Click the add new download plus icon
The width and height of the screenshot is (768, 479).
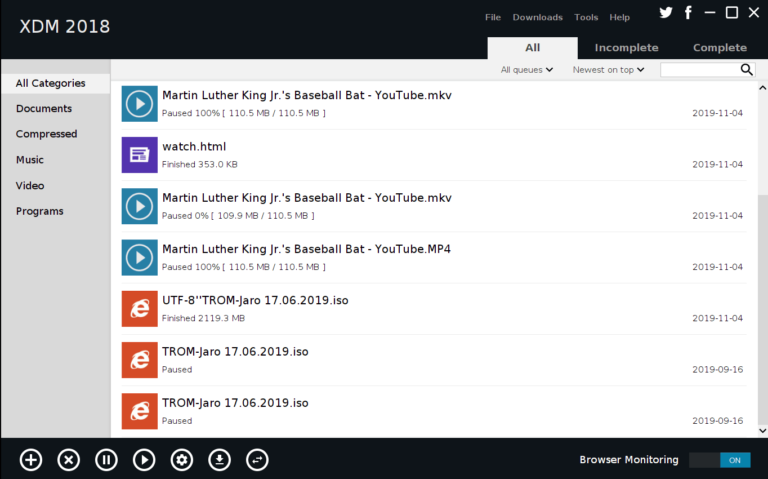31,460
